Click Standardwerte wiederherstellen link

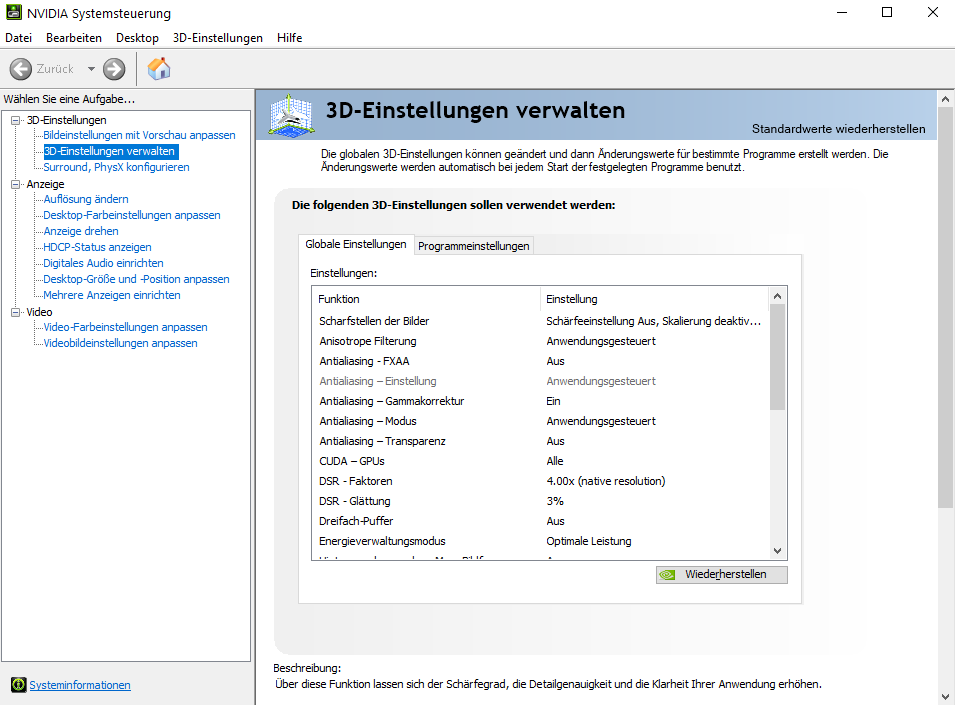(x=838, y=128)
